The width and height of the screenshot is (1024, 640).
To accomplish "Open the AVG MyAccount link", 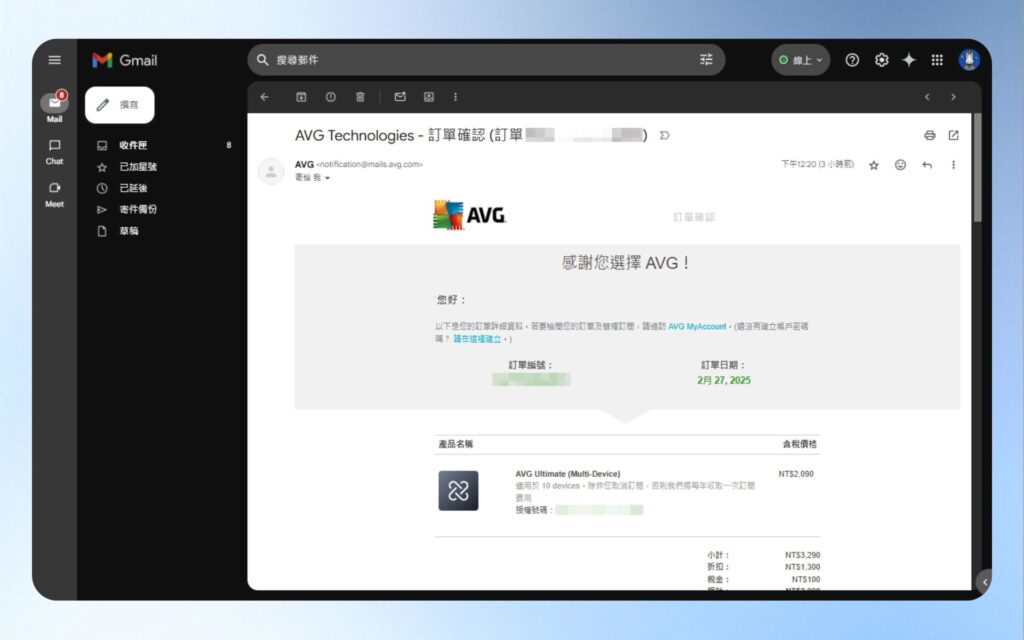I will click(x=697, y=326).
